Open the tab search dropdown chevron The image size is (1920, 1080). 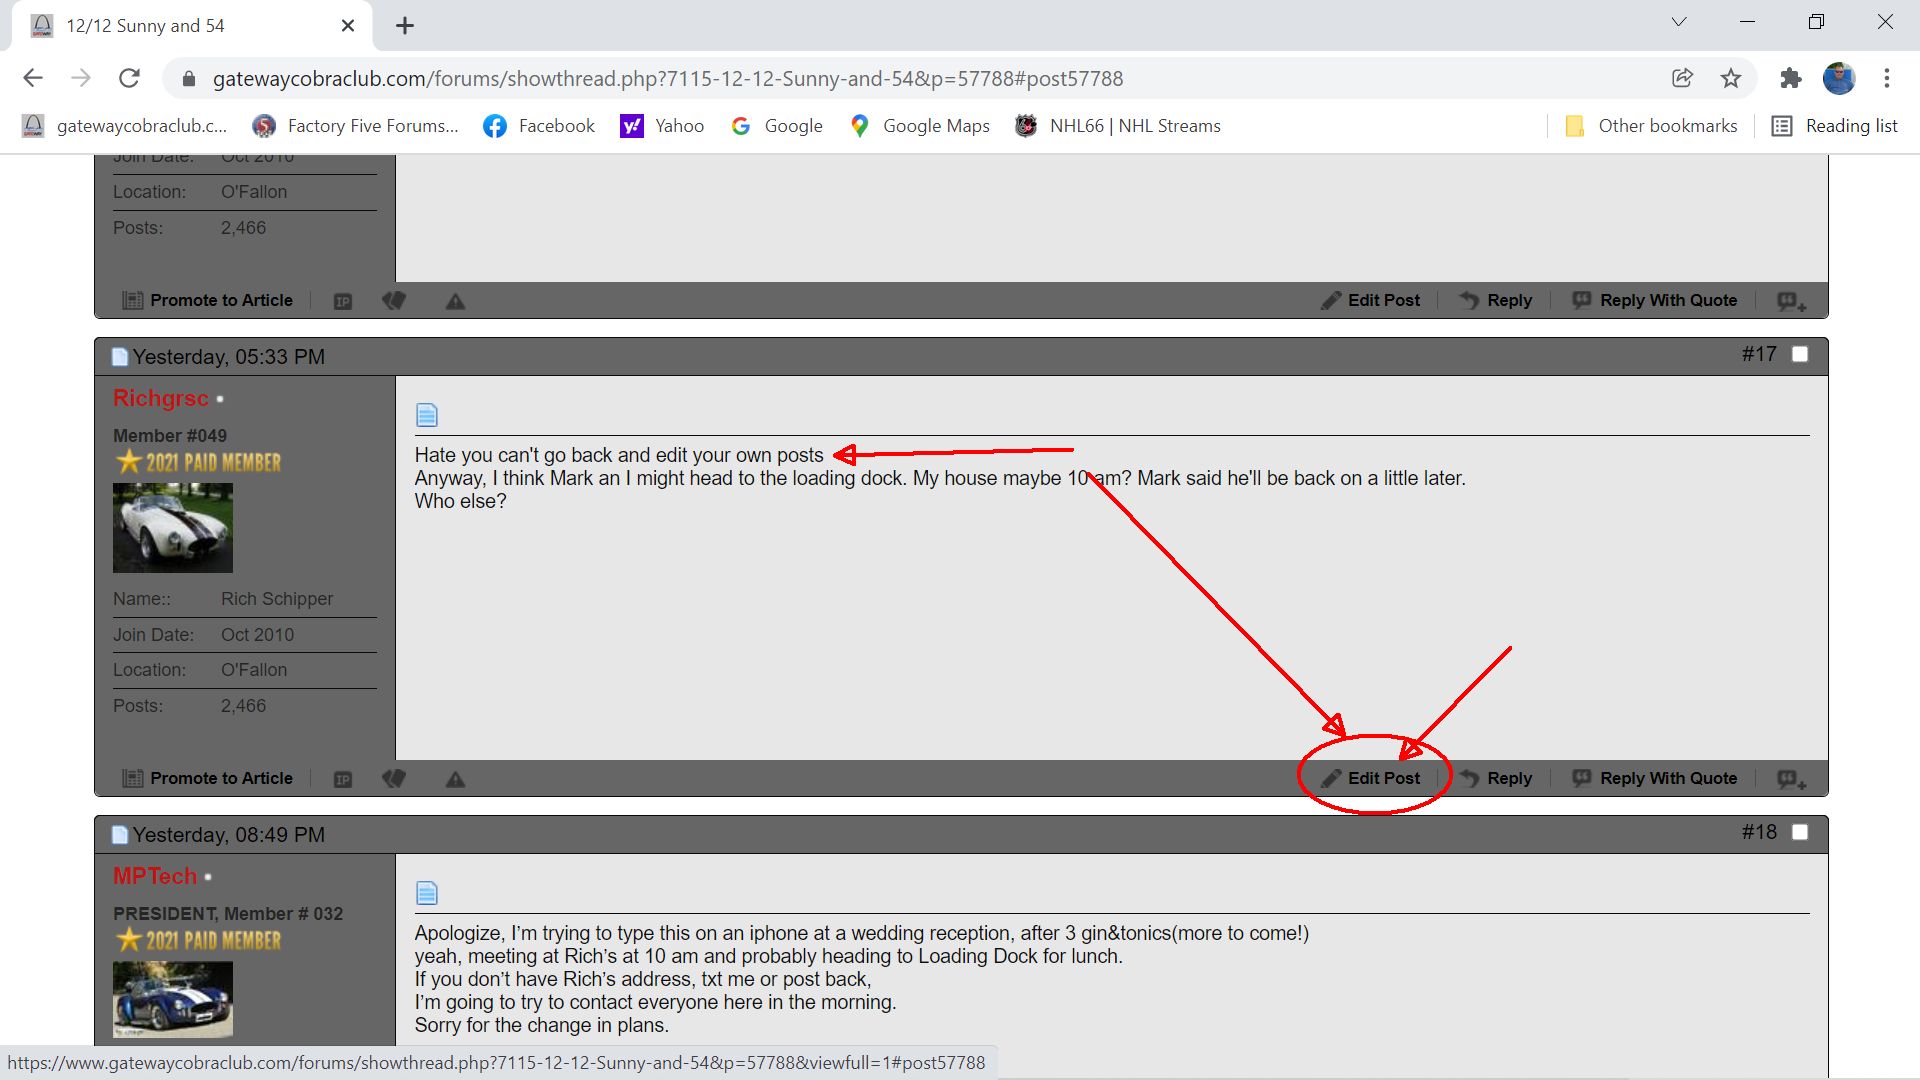click(1679, 22)
